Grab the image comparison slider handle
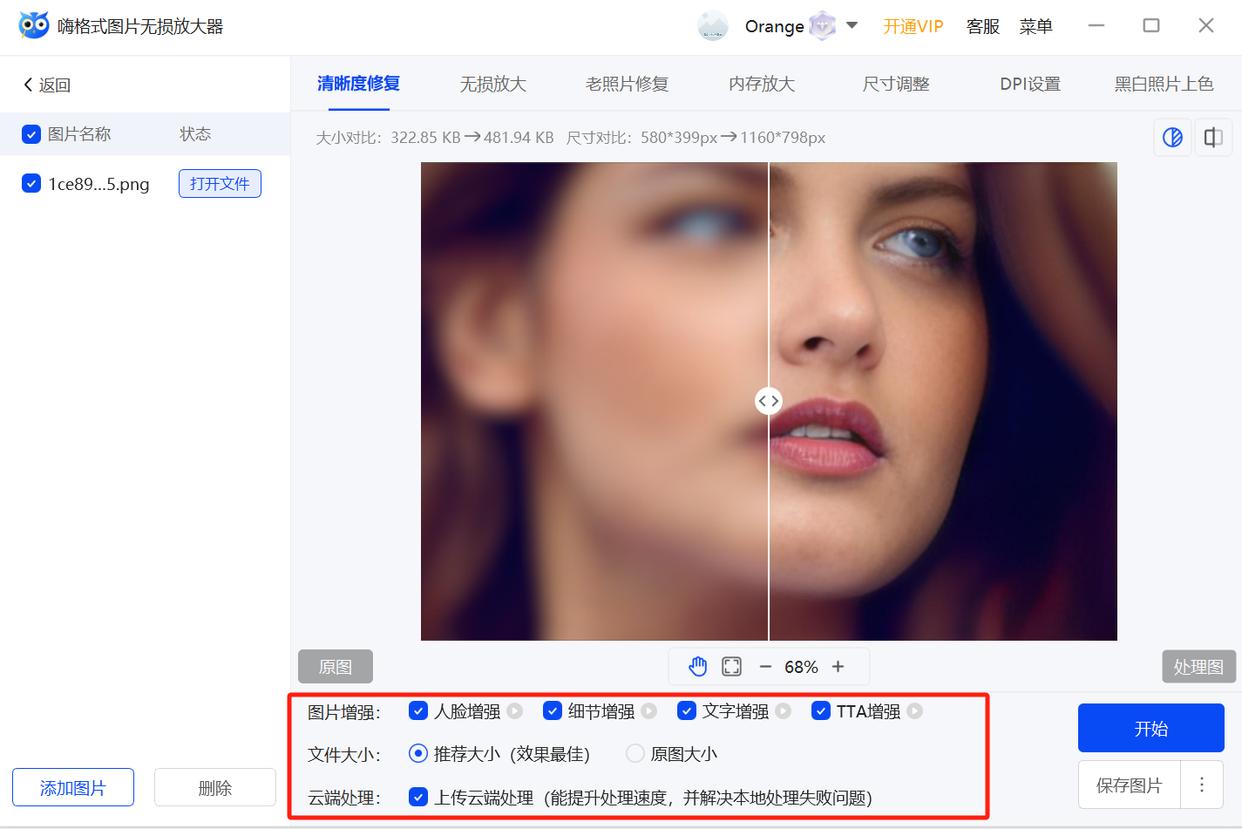1242x829 pixels. click(768, 401)
